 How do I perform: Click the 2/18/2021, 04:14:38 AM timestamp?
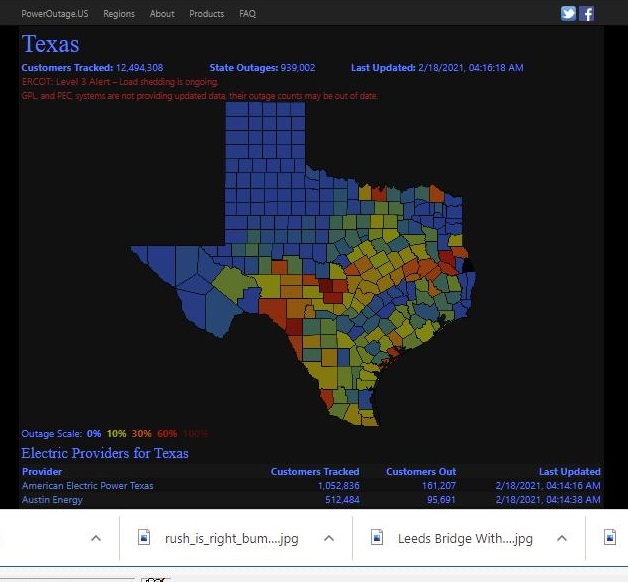coord(548,500)
